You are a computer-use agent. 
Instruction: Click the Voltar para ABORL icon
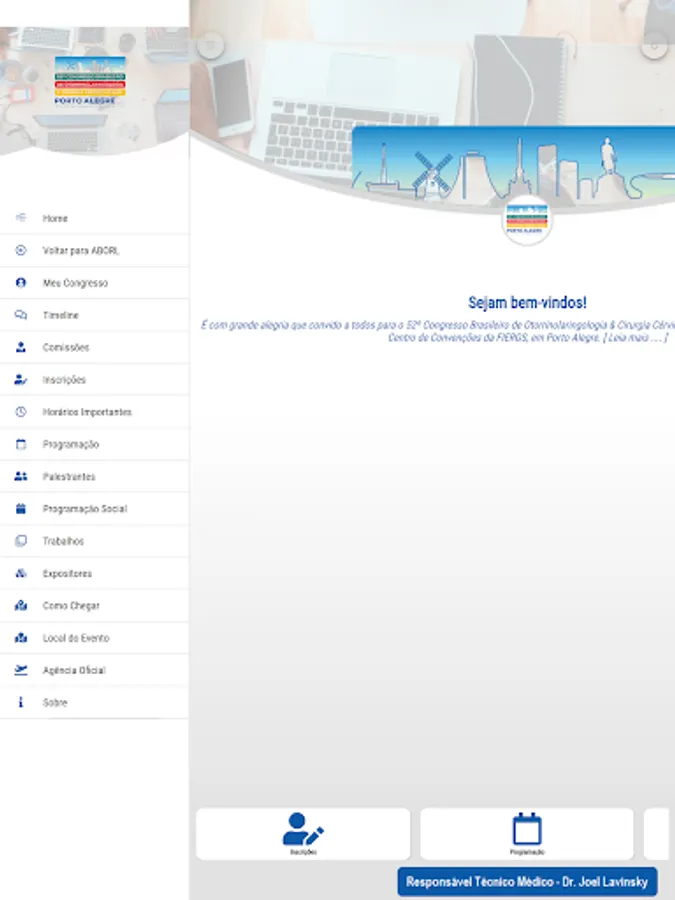(x=21, y=250)
